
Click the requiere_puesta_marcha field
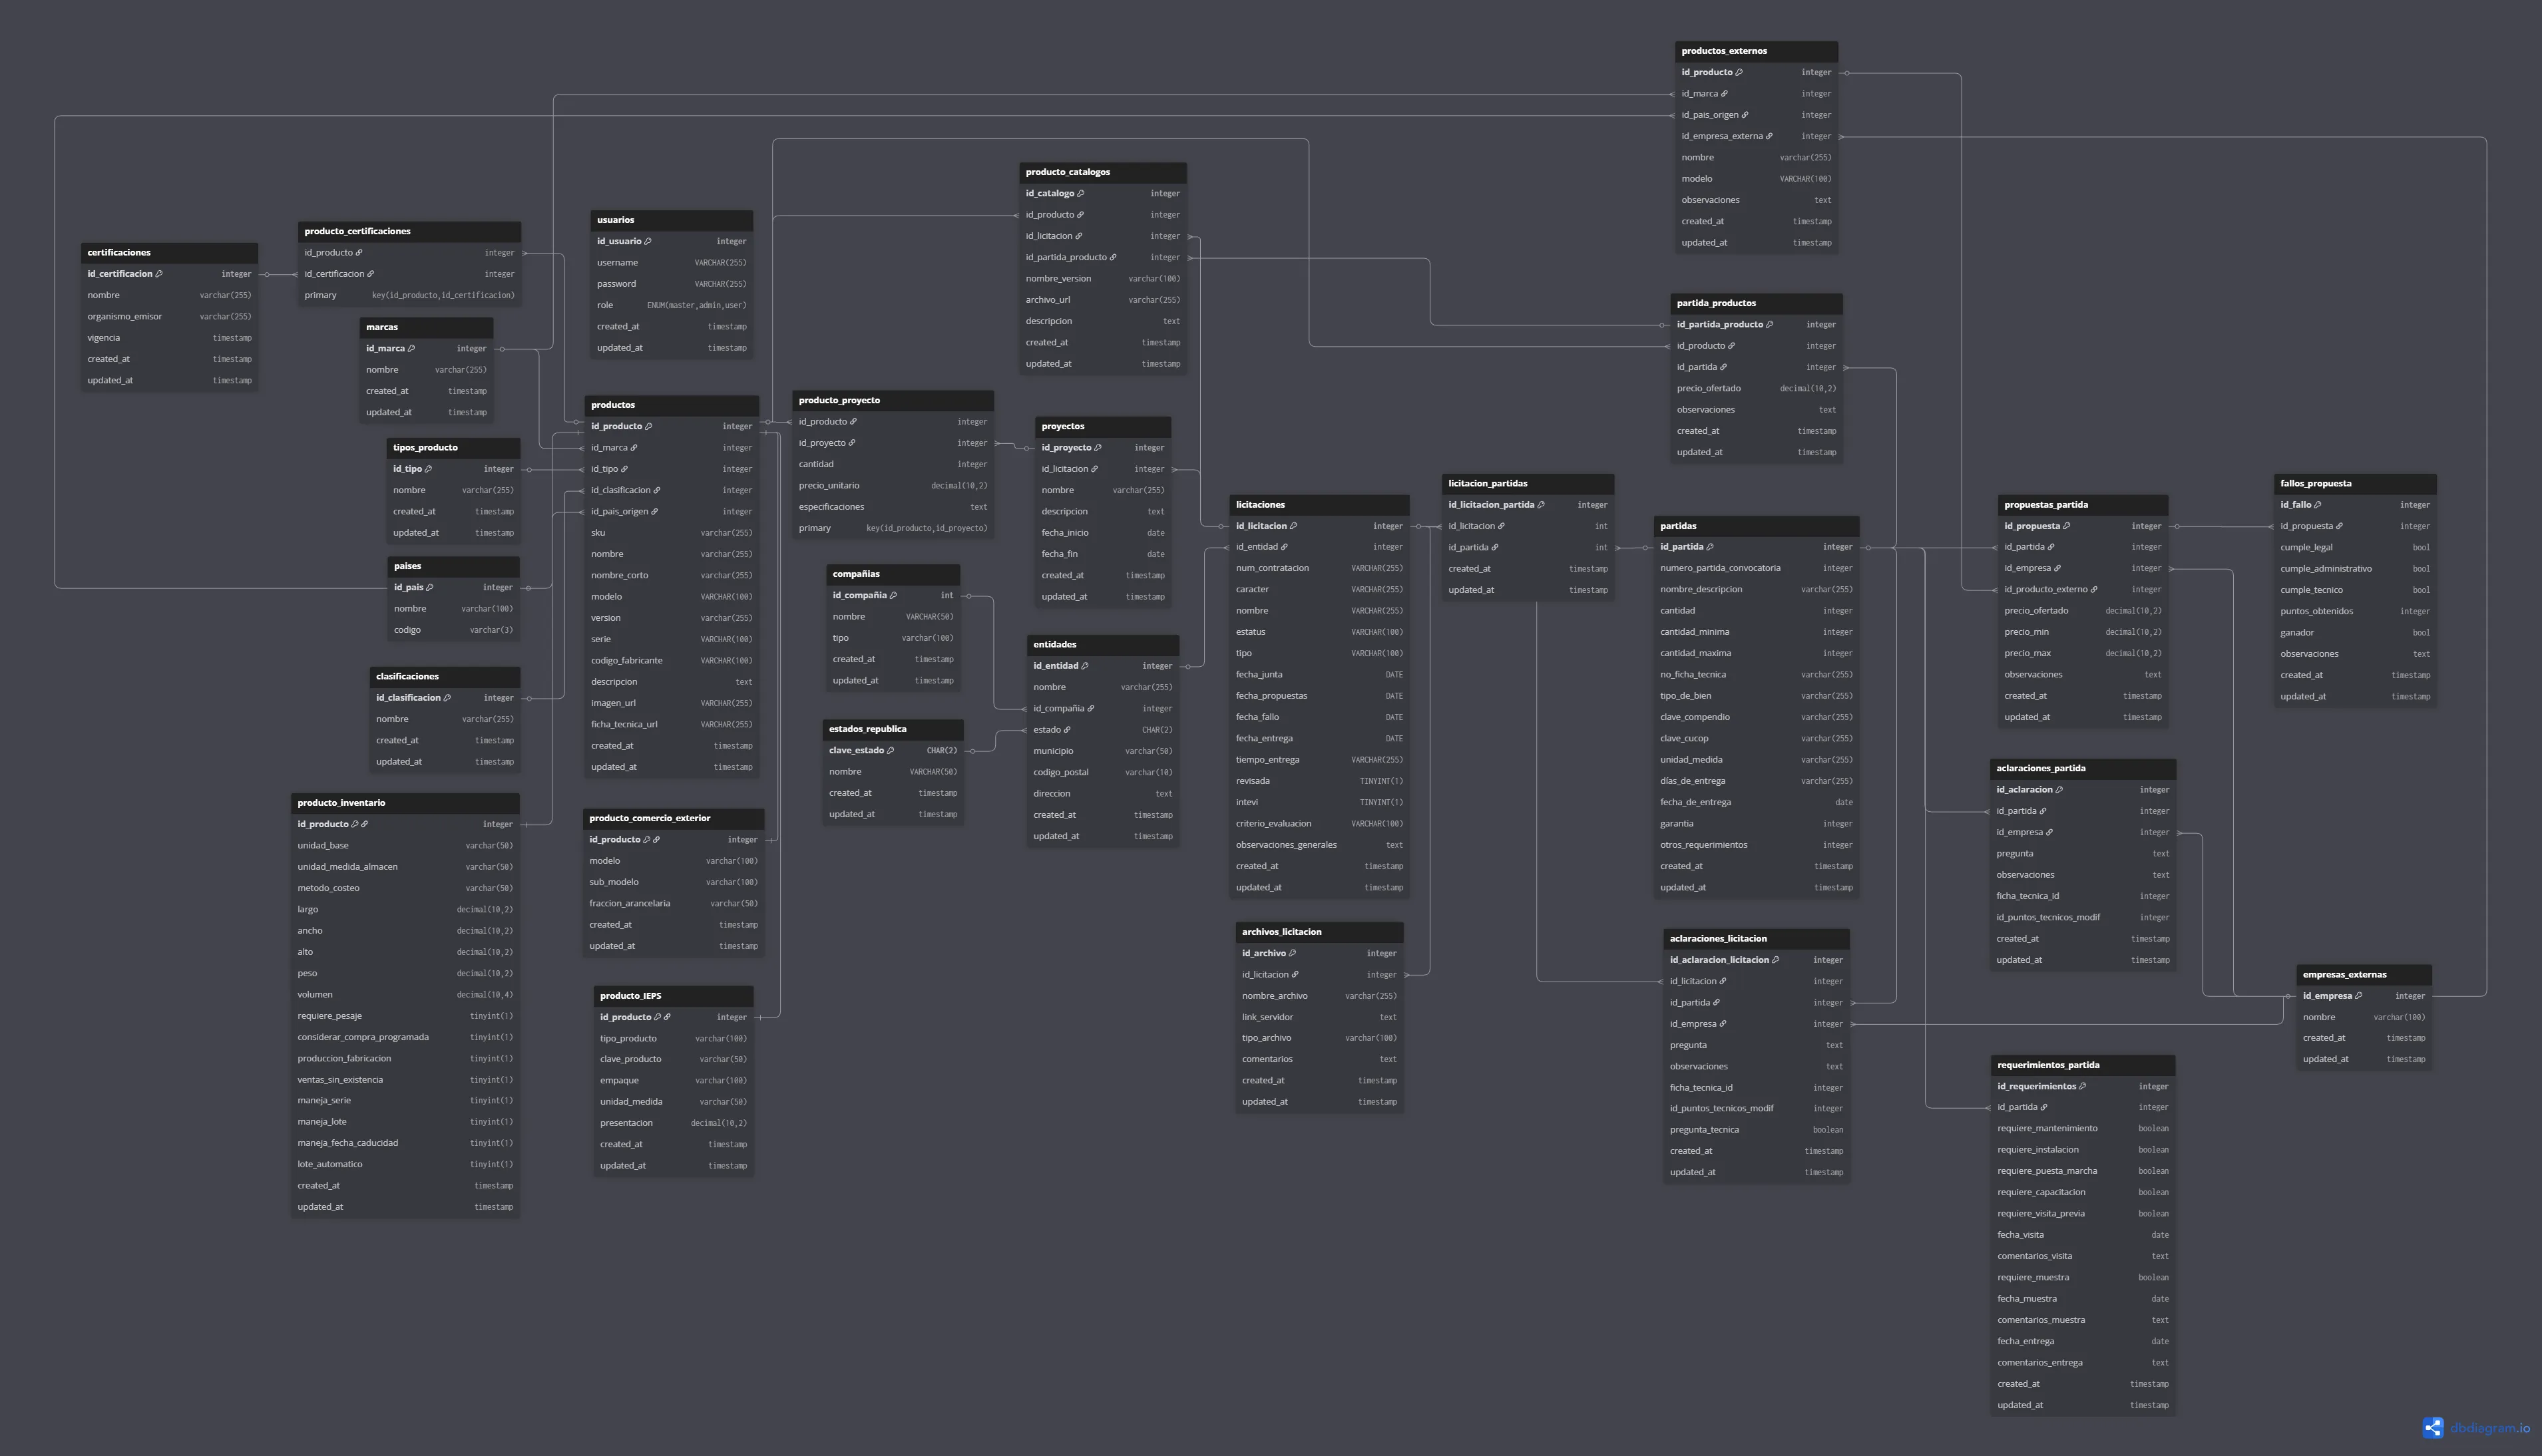[2083, 1171]
